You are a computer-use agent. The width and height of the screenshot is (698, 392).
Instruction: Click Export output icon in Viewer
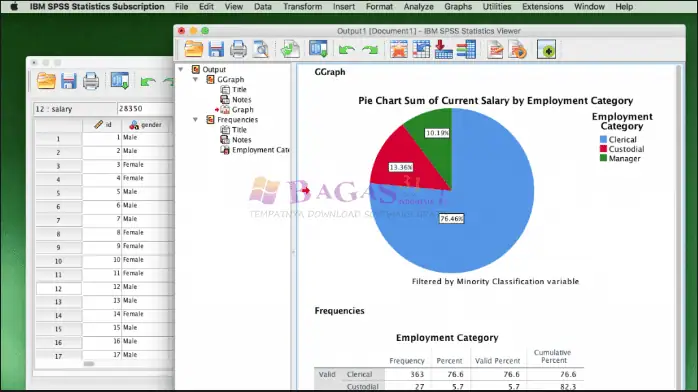pyautogui.click(x=290, y=49)
